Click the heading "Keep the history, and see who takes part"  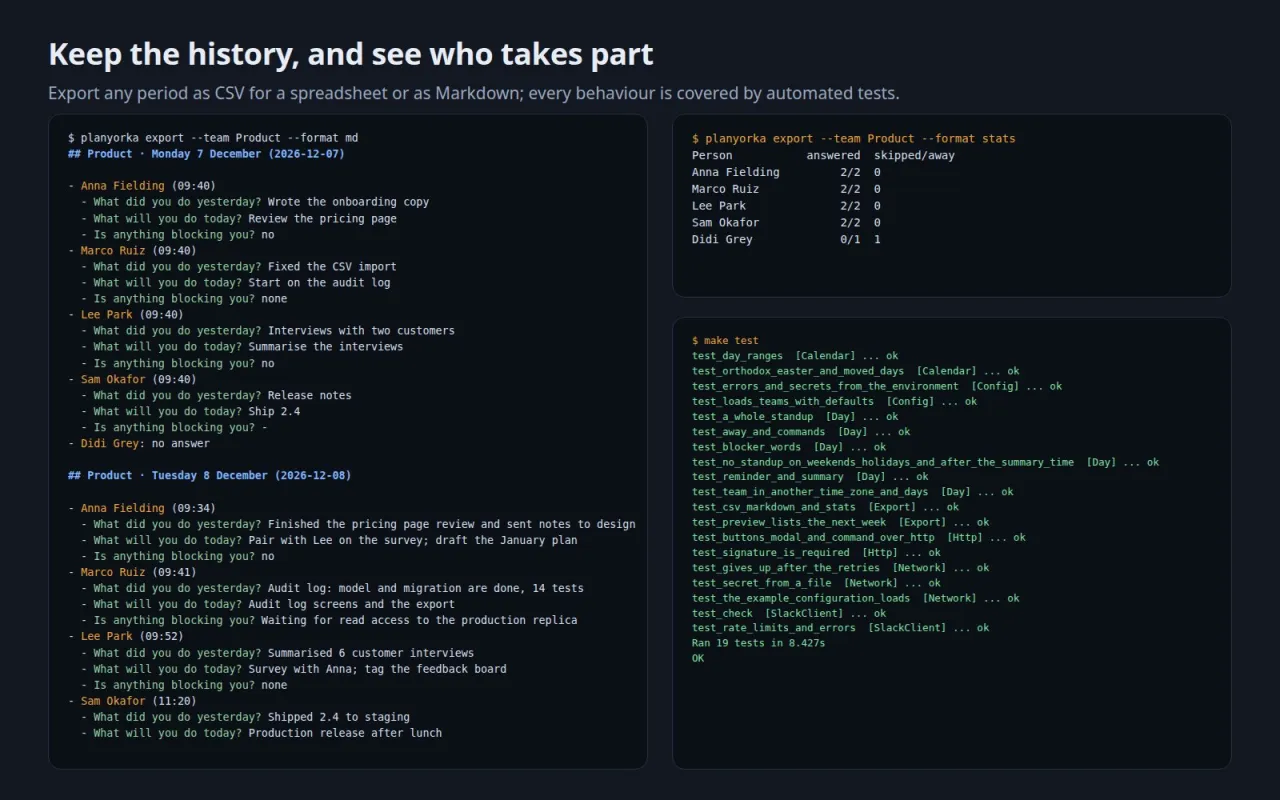point(351,54)
